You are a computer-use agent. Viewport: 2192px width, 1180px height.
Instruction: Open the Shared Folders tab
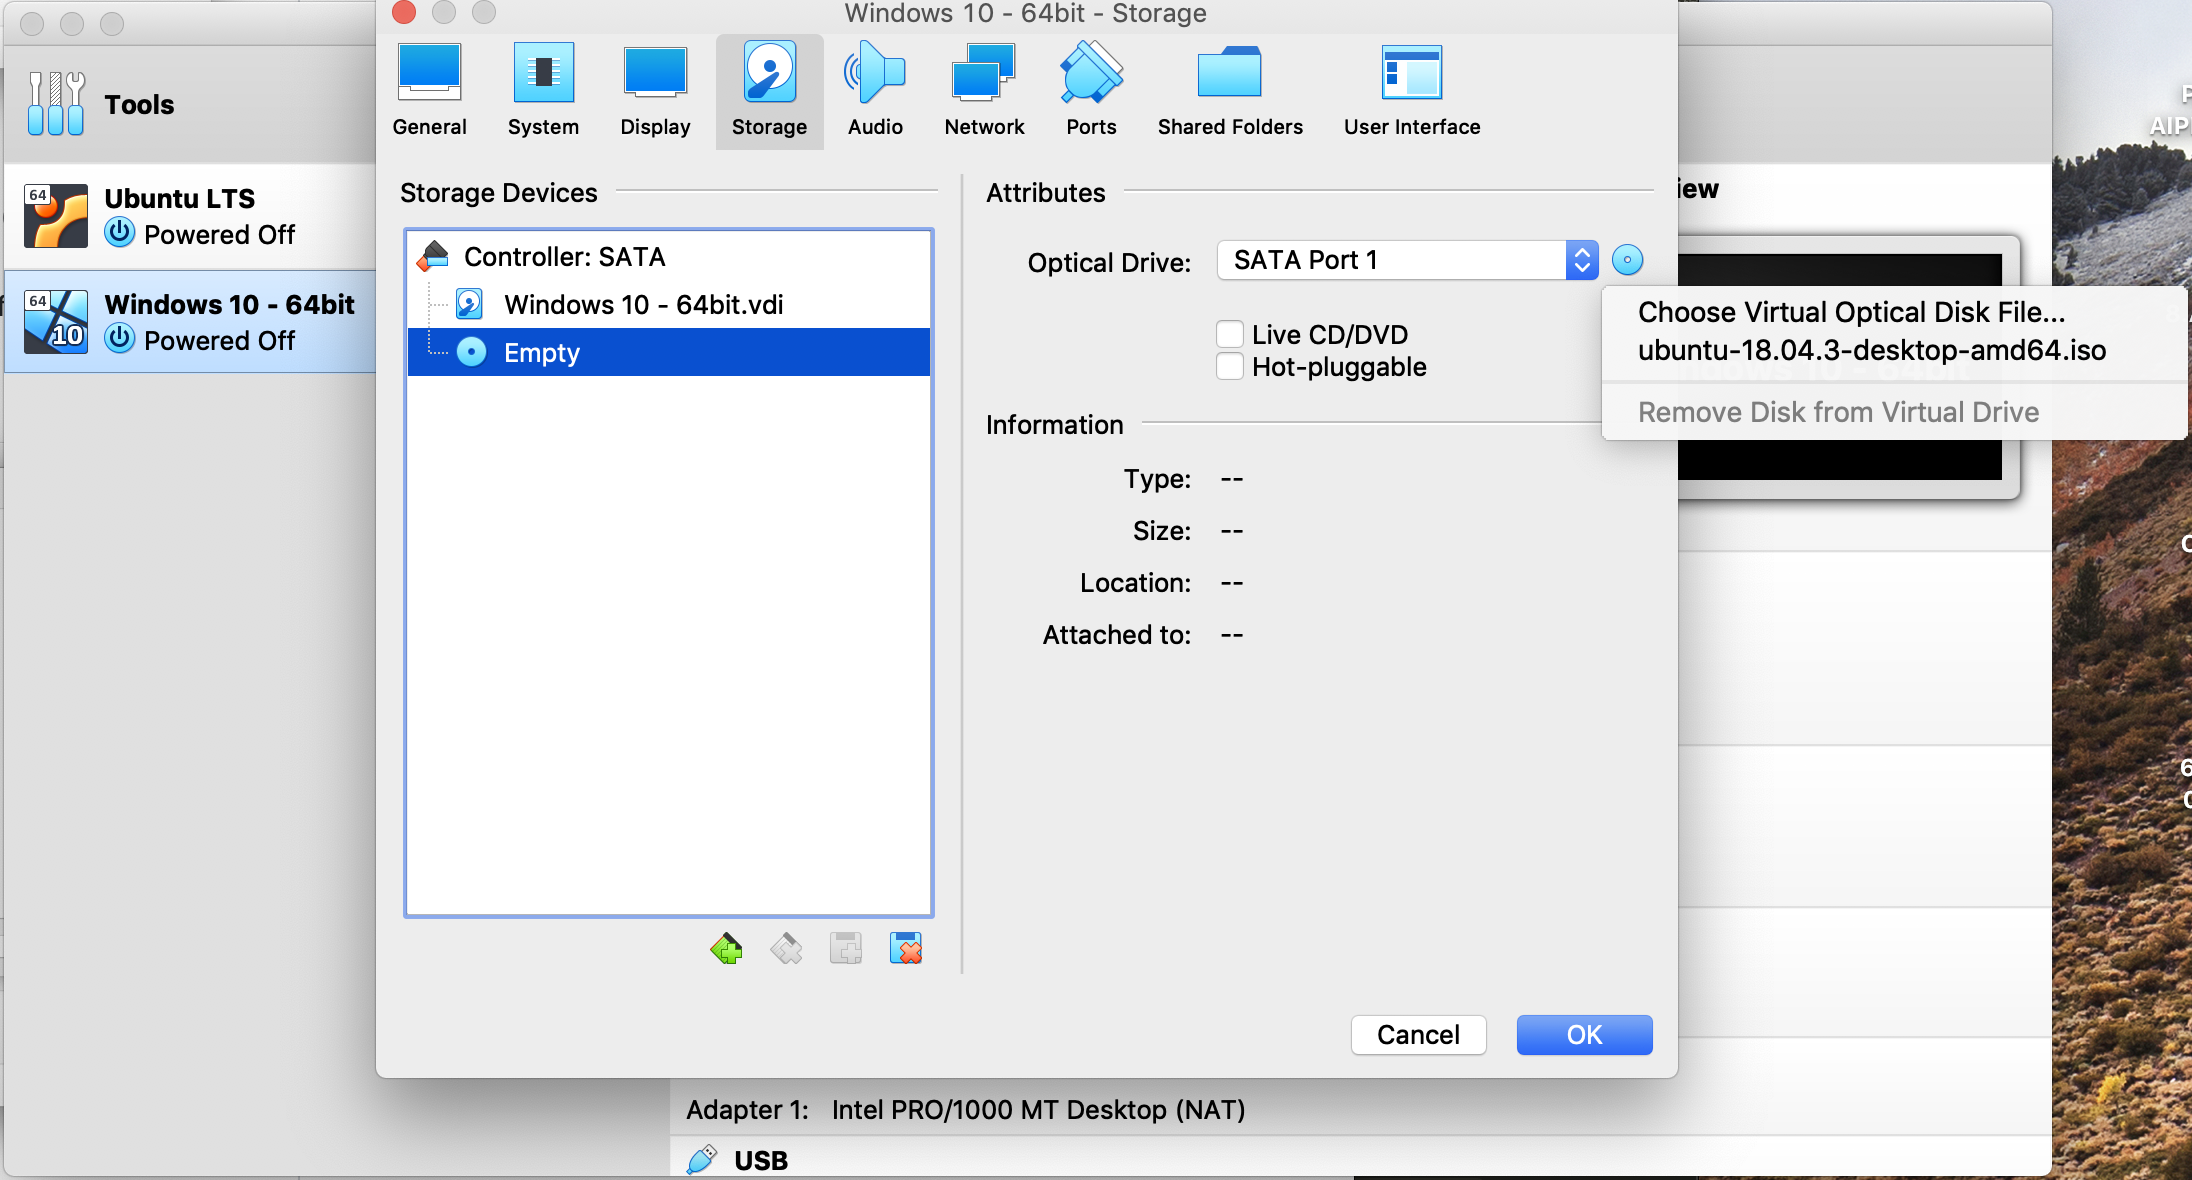click(1230, 91)
